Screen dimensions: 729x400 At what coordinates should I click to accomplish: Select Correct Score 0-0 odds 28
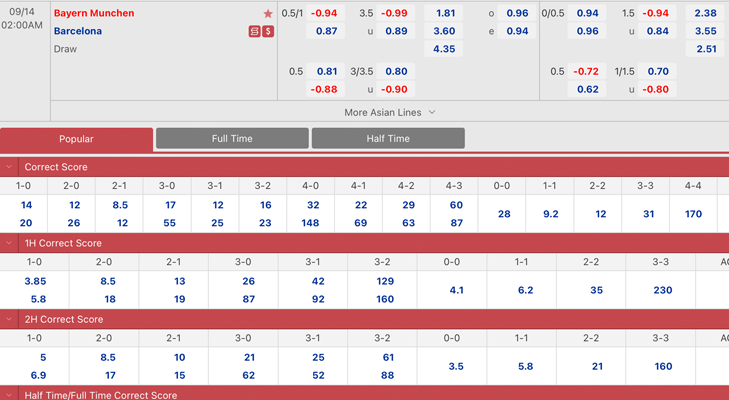tap(504, 214)
